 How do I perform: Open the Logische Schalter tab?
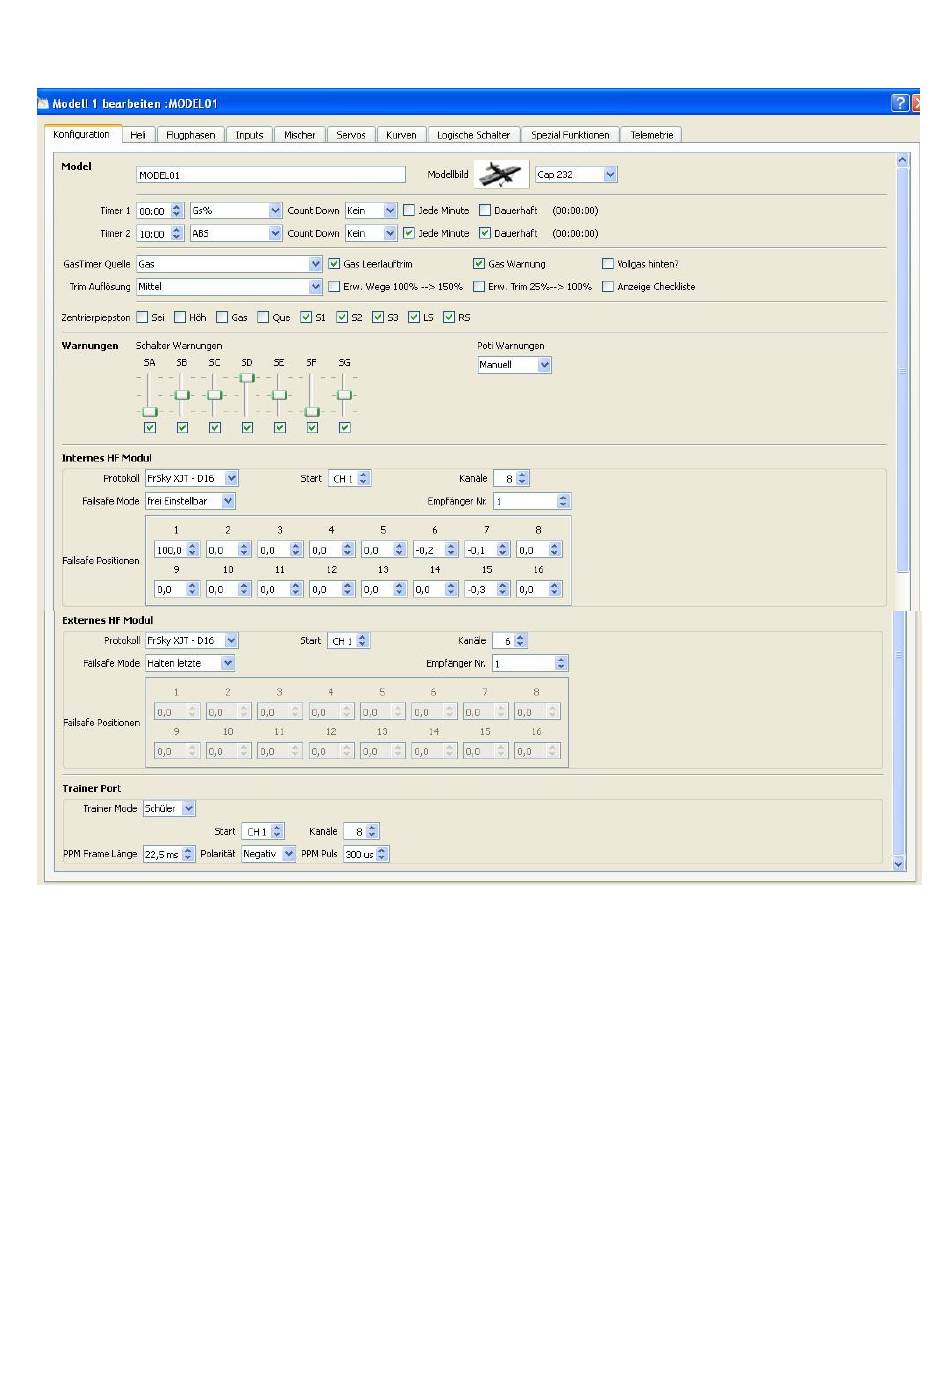click(x=473, y=135)
